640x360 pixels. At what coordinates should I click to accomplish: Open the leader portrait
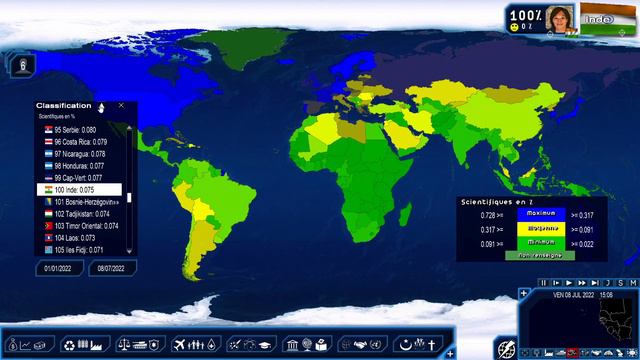(560, 19)
